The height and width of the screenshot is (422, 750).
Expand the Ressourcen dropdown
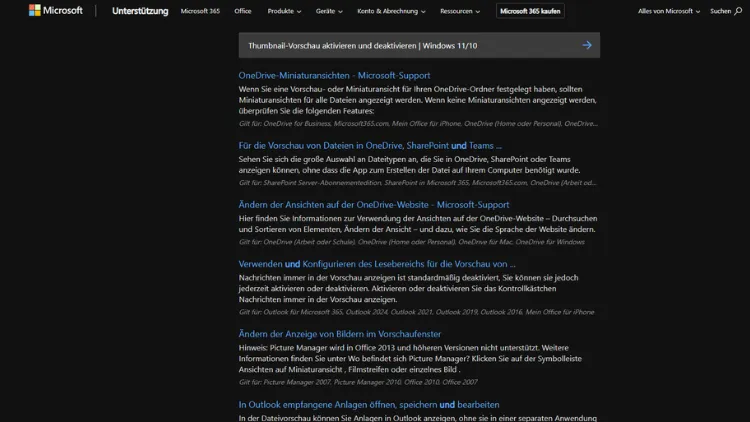coord(460,11)
